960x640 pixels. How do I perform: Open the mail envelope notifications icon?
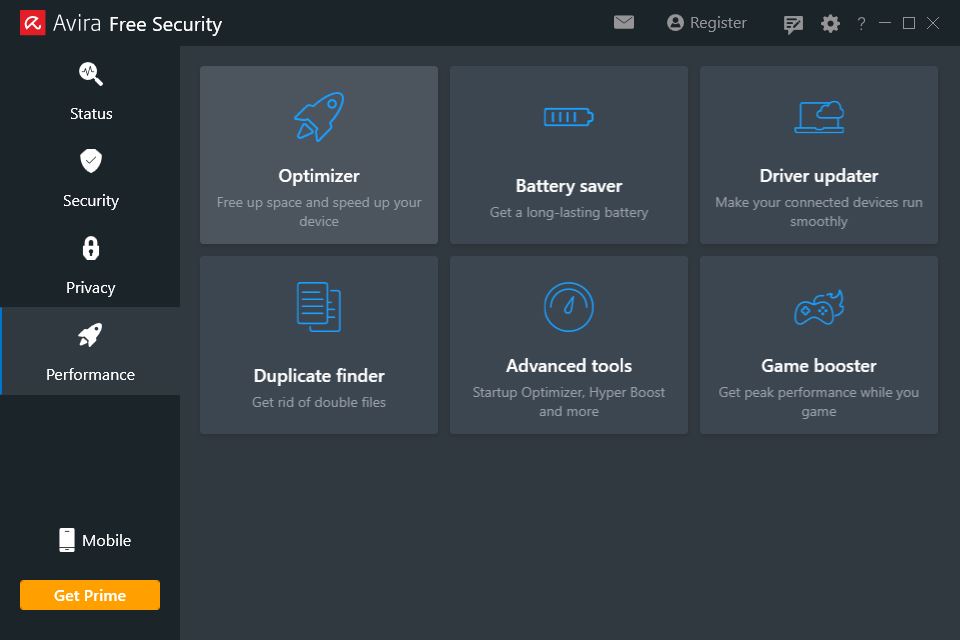click(x=623, y=23)
